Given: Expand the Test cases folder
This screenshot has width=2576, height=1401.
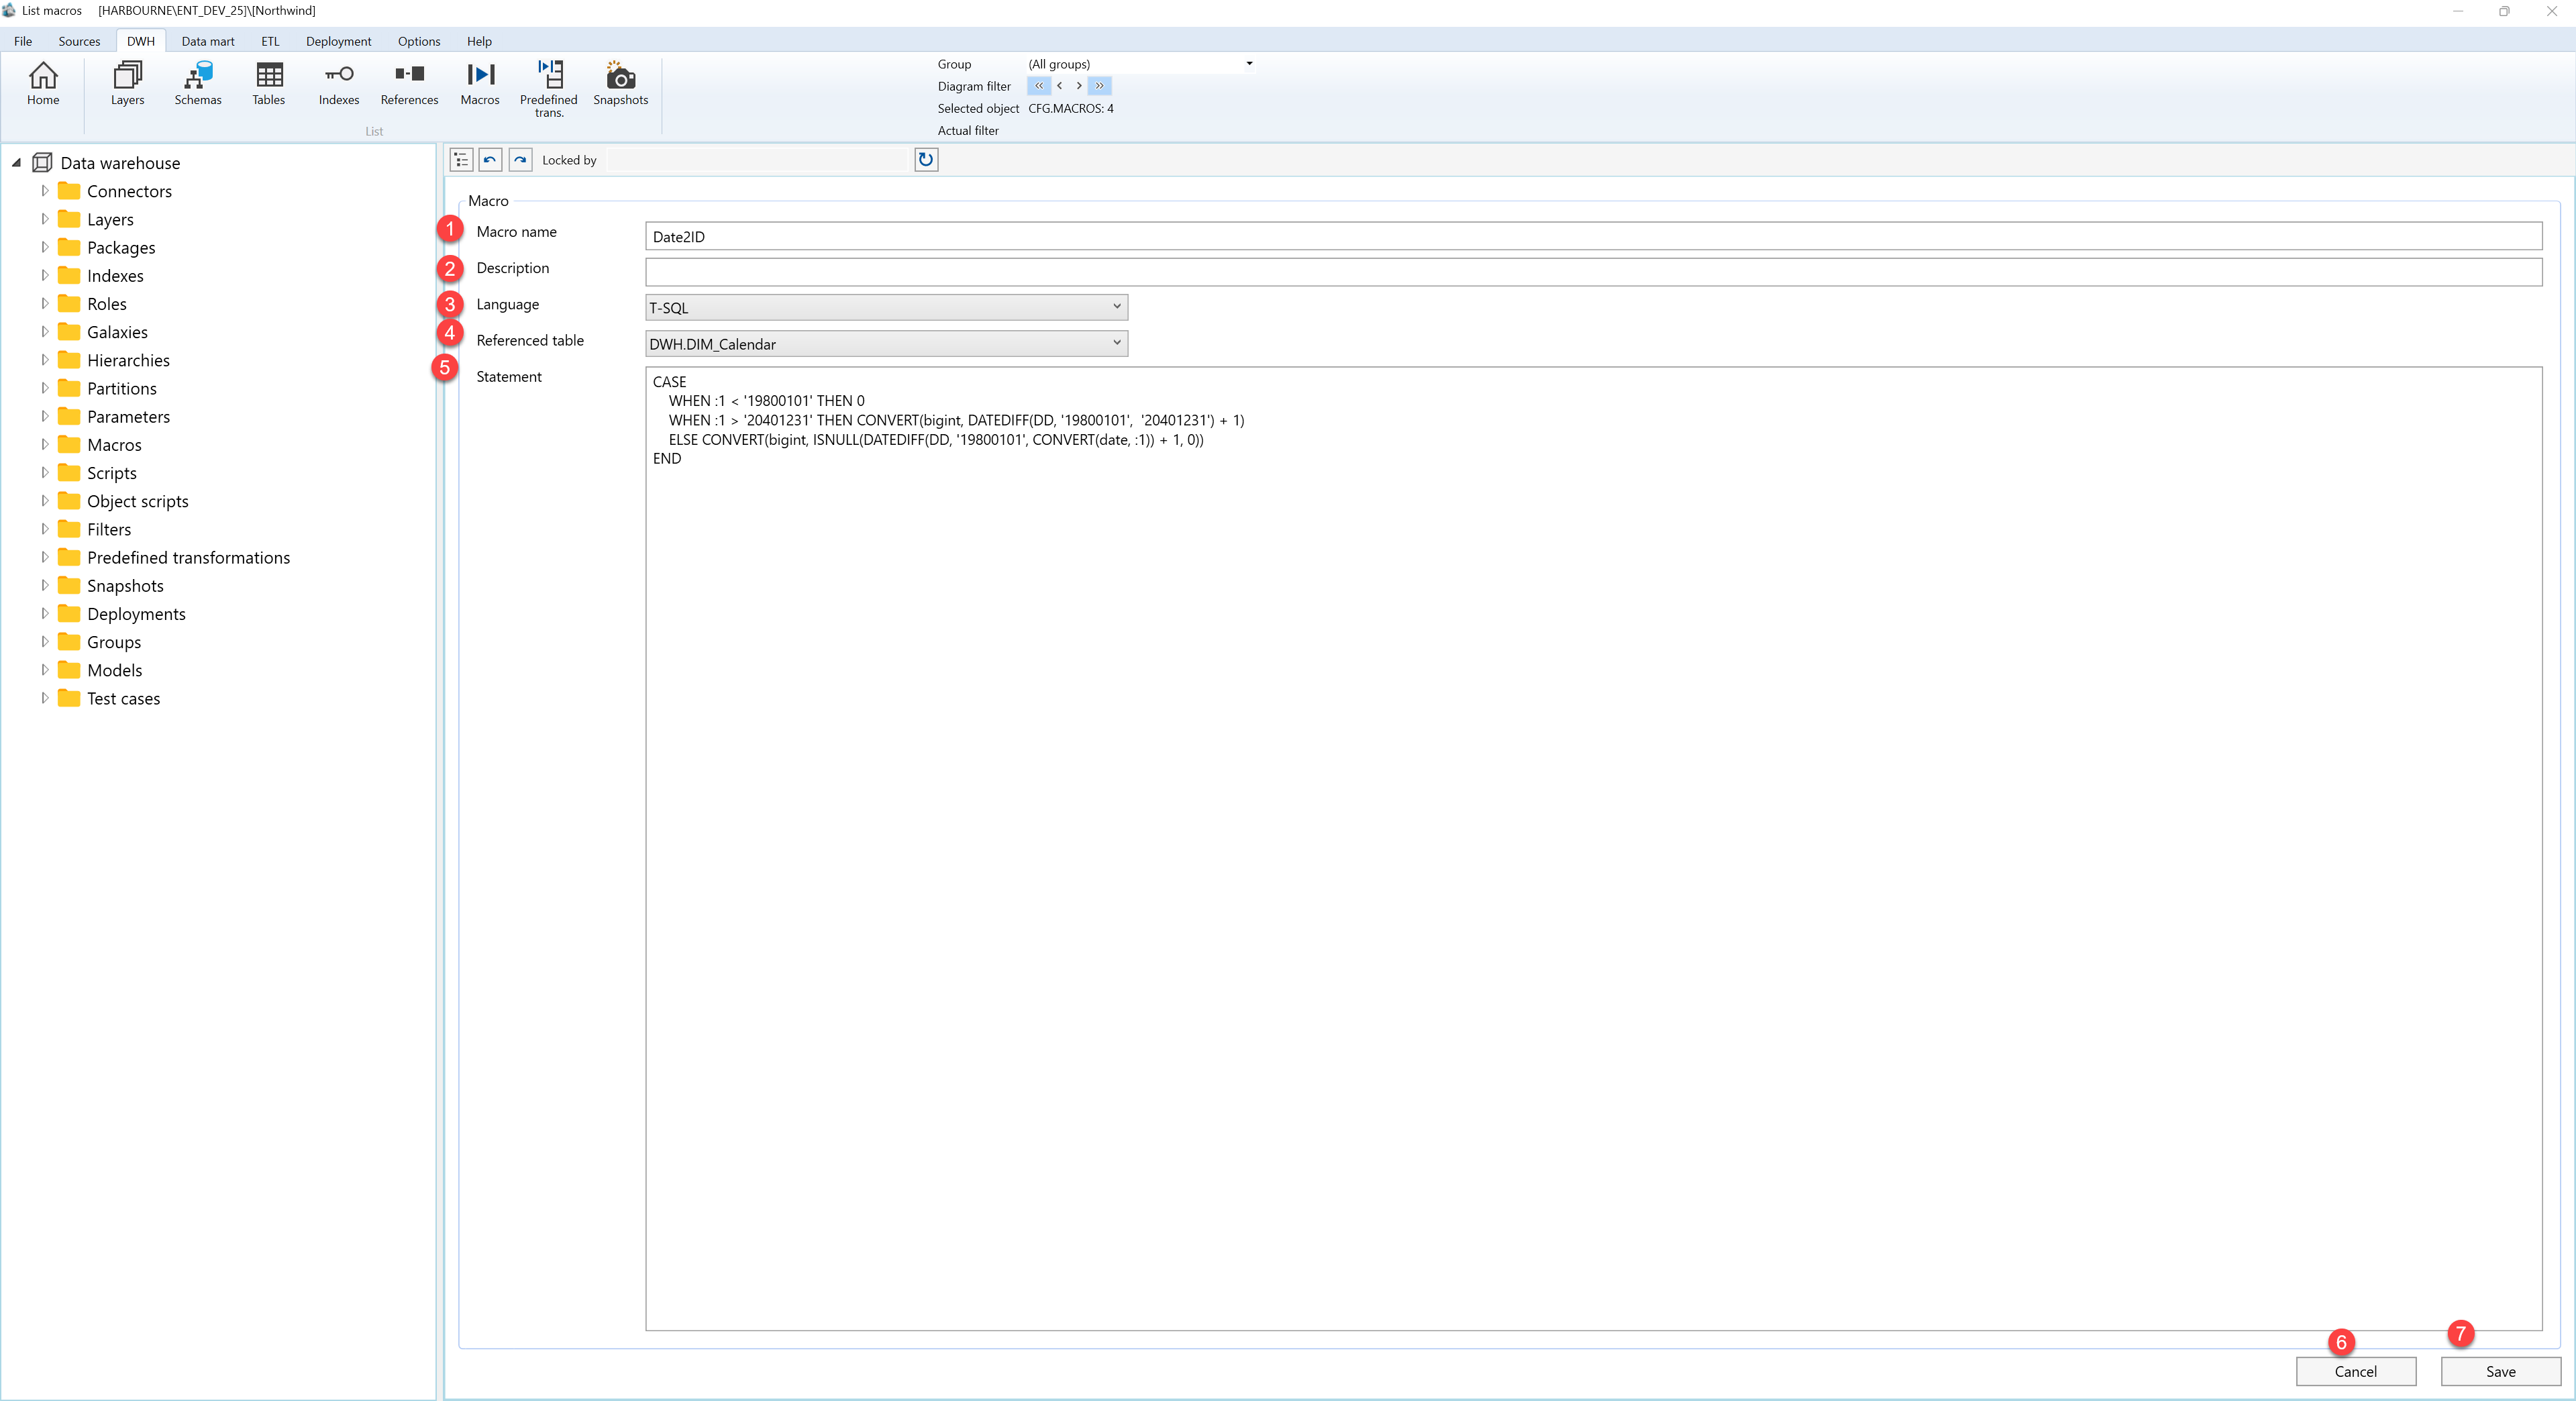Looking at the screenshot, I should [x=44, y=698].
